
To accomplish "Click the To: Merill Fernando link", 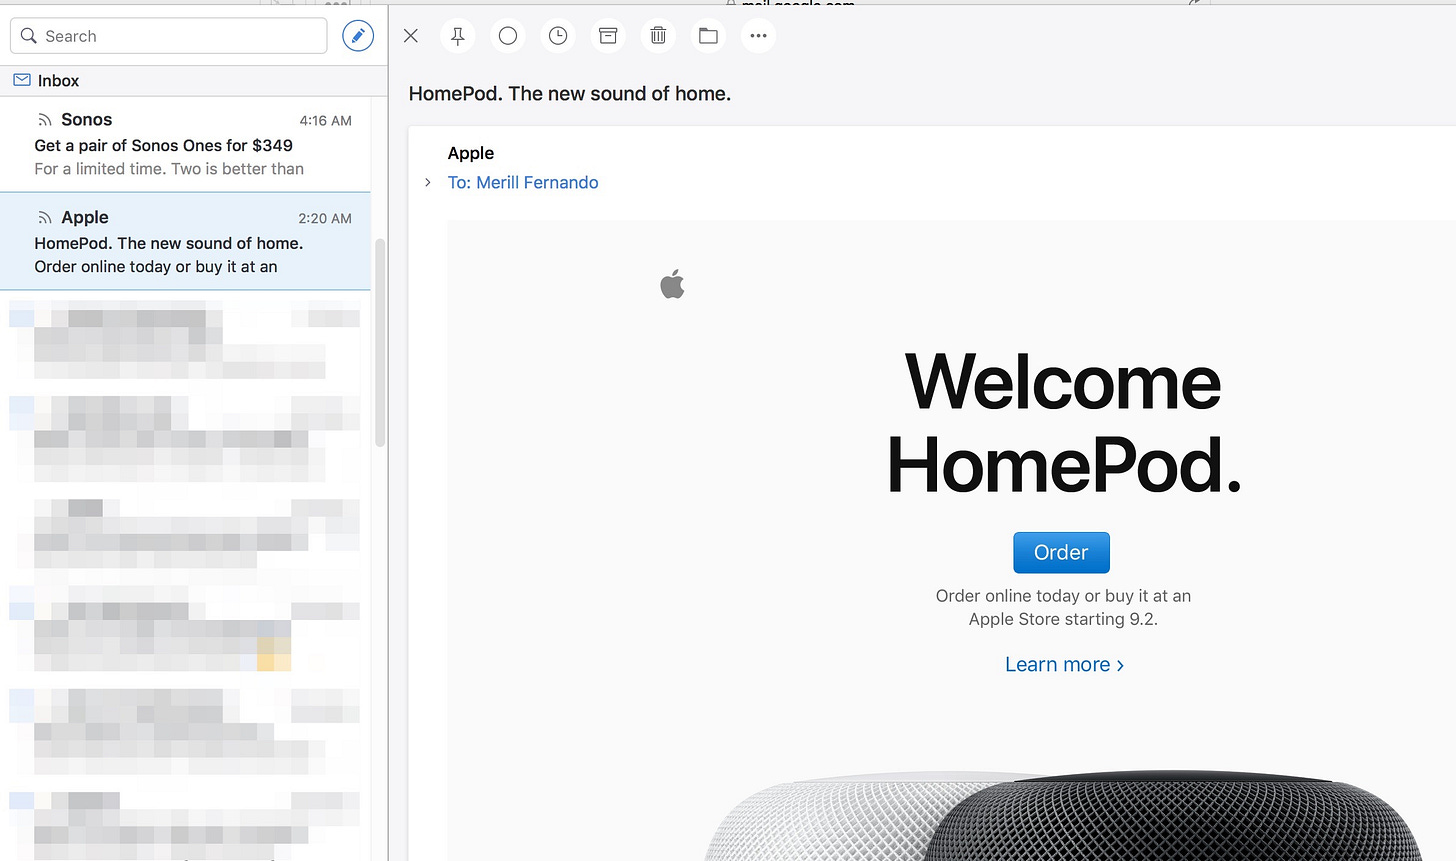I will tap(523, 182).
